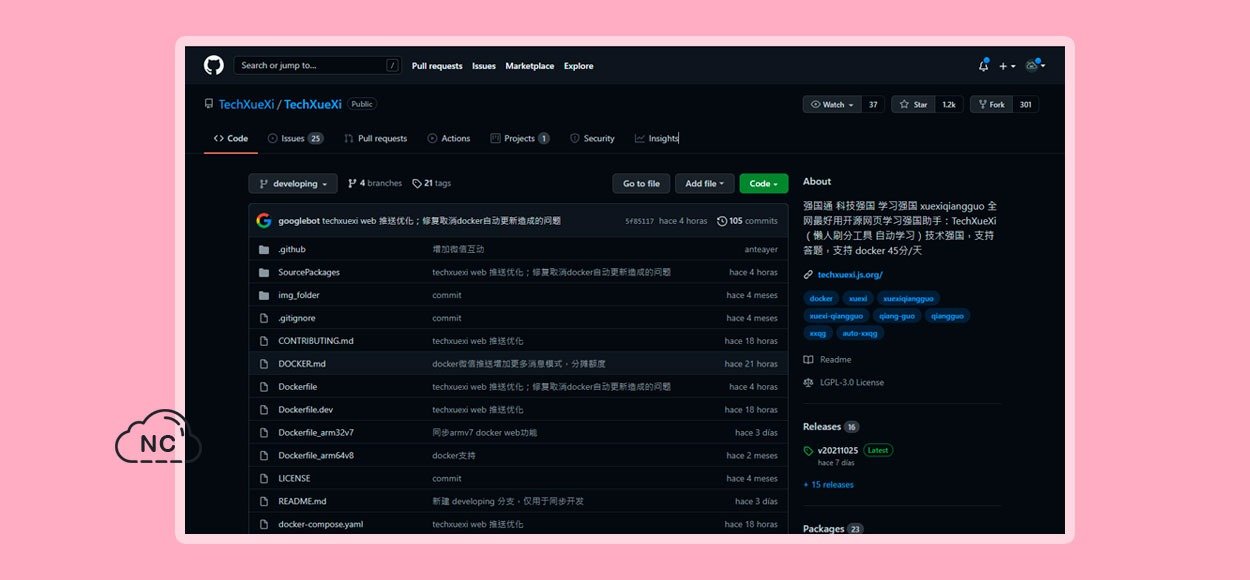Open the green Code clone dropdown
The width and height of the screenshot is (1250, 580).
(764, 184)
